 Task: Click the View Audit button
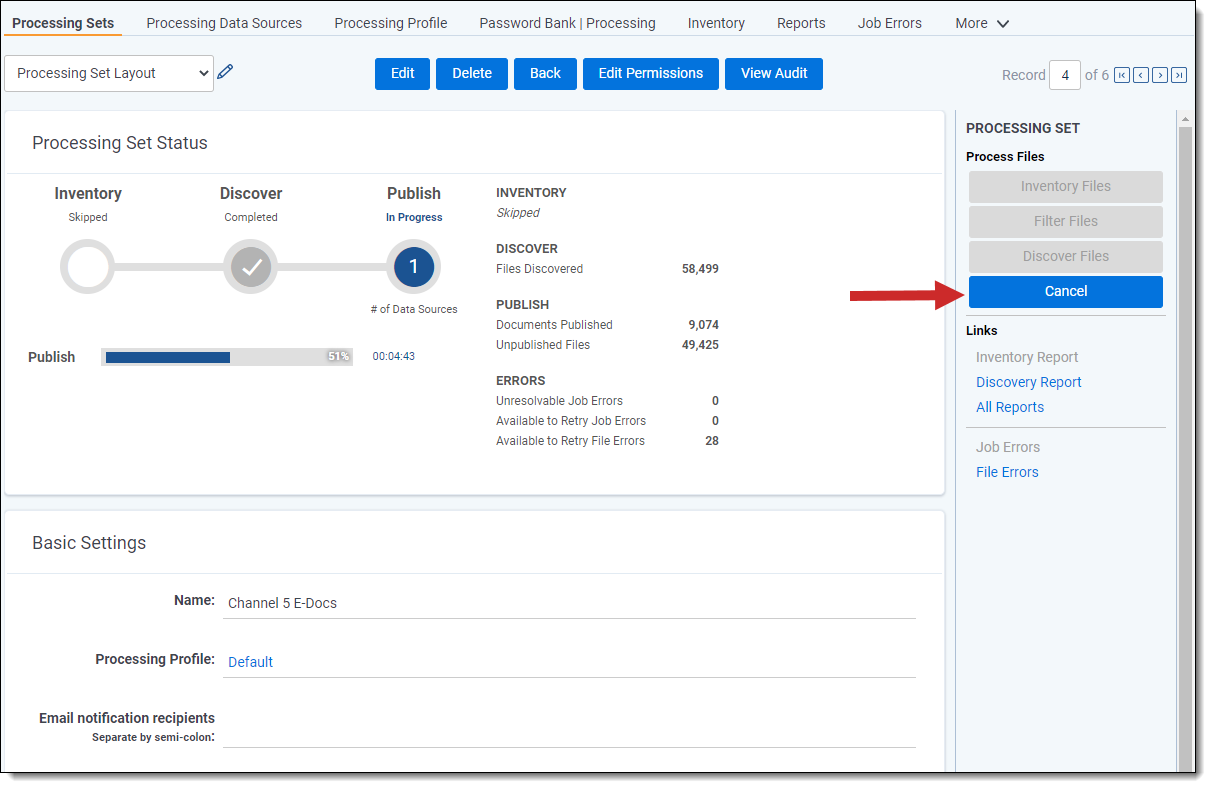coord(774,73)
